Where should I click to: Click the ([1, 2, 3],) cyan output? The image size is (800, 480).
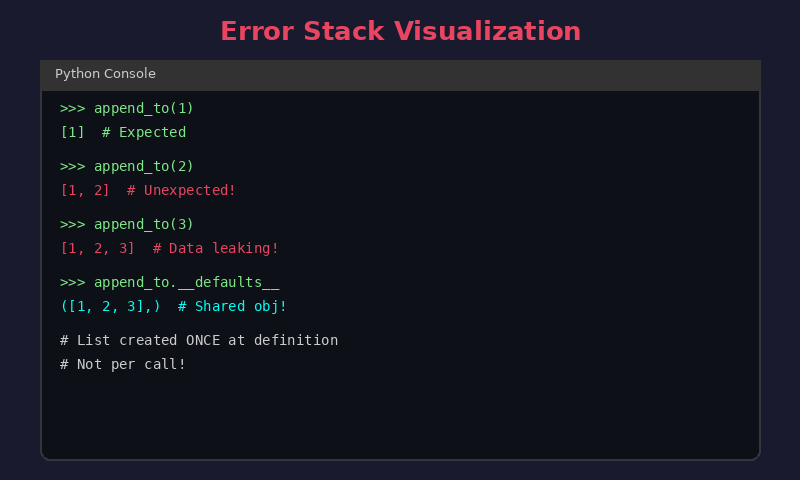(x=110, y=307)
